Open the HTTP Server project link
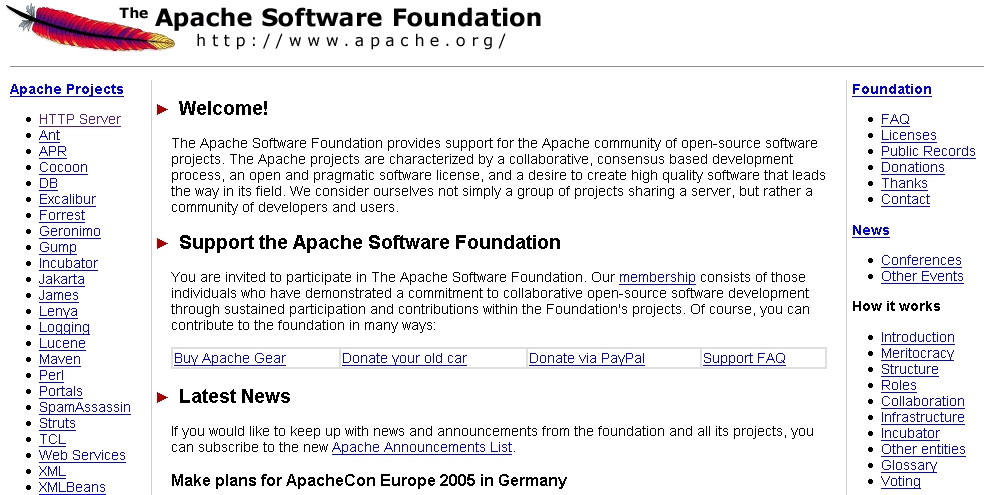 (80, 119)
